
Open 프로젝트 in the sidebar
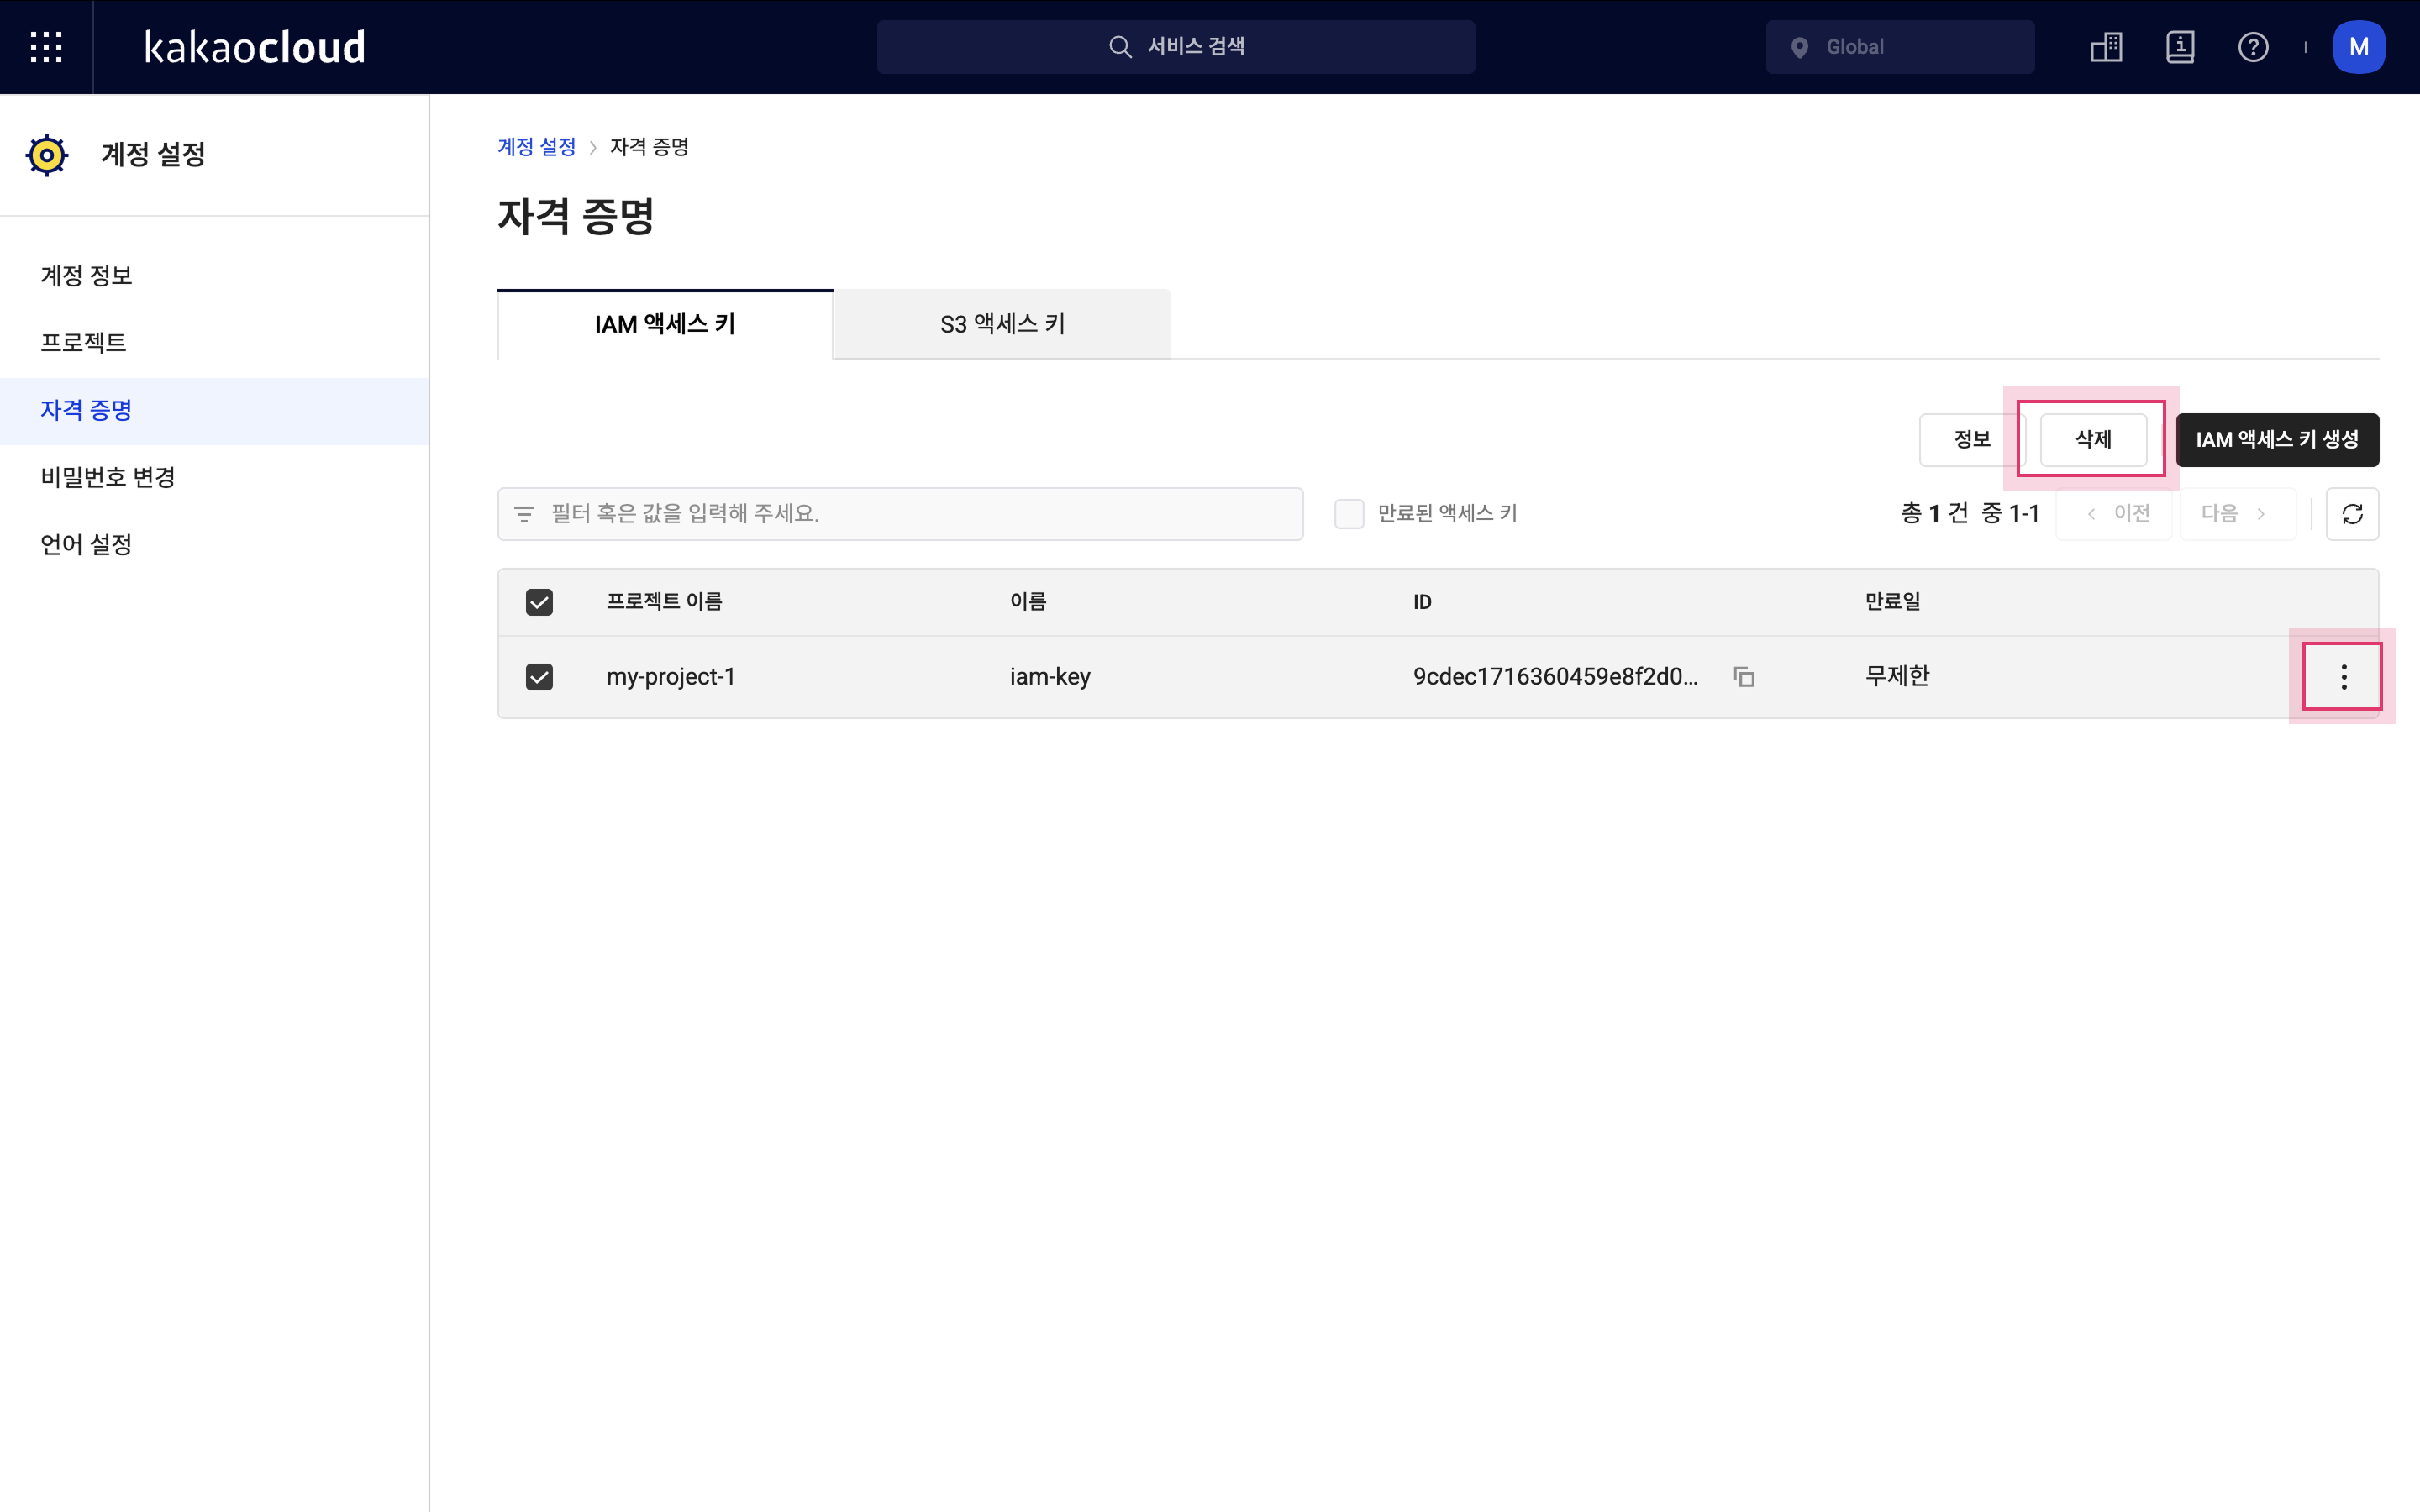point(214,343)
